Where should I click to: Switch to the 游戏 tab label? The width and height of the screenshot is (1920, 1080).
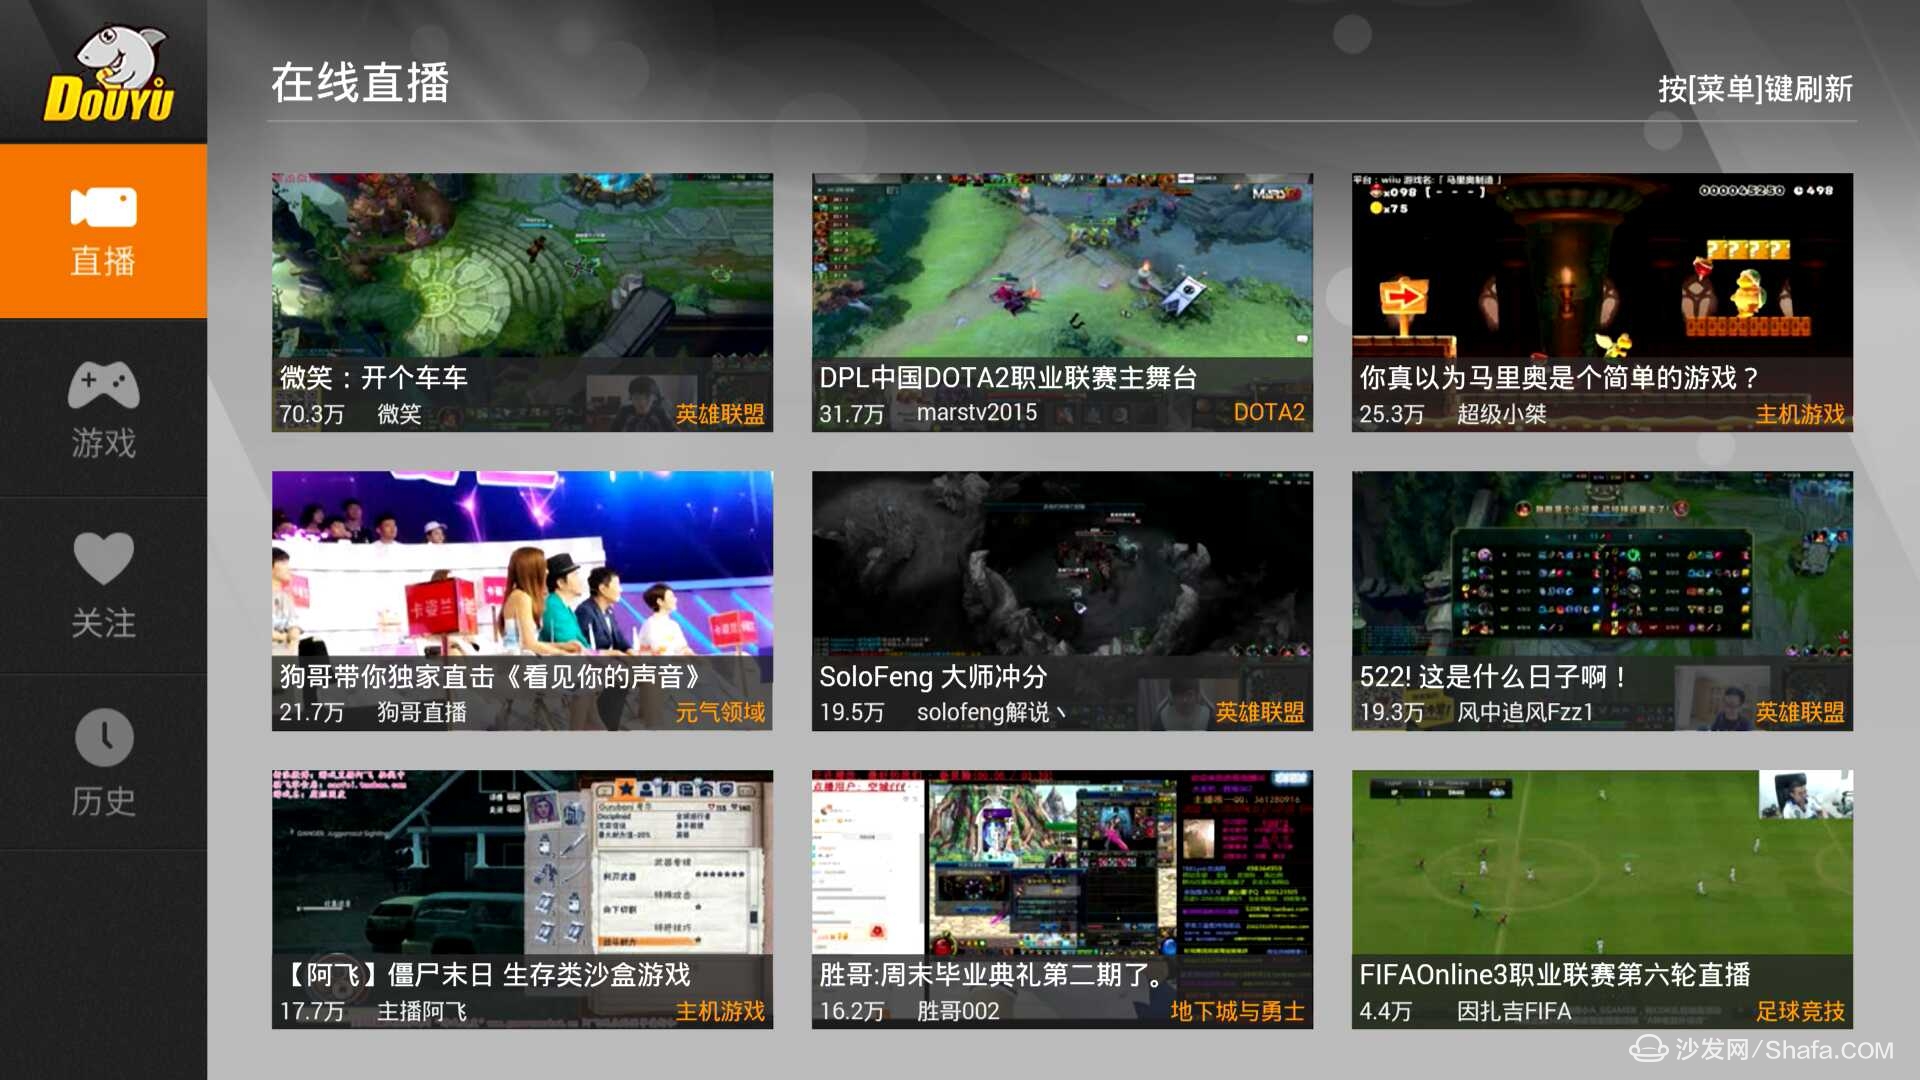103,443
